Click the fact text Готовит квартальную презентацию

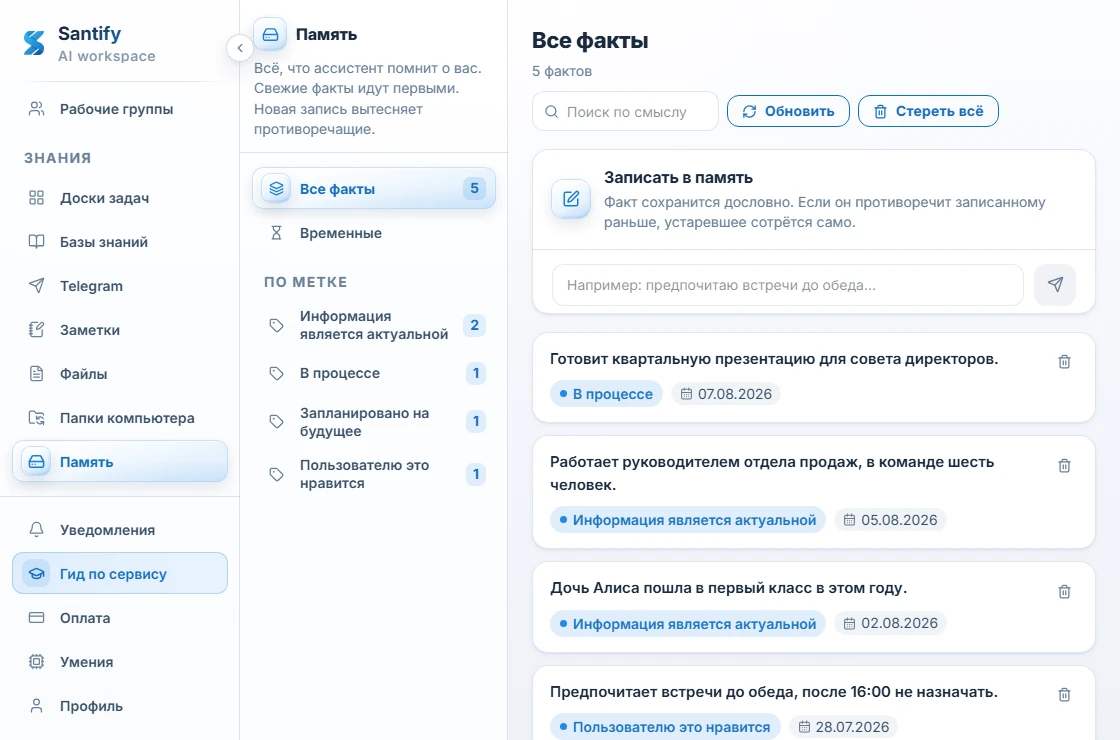click(x=774, y=359)
